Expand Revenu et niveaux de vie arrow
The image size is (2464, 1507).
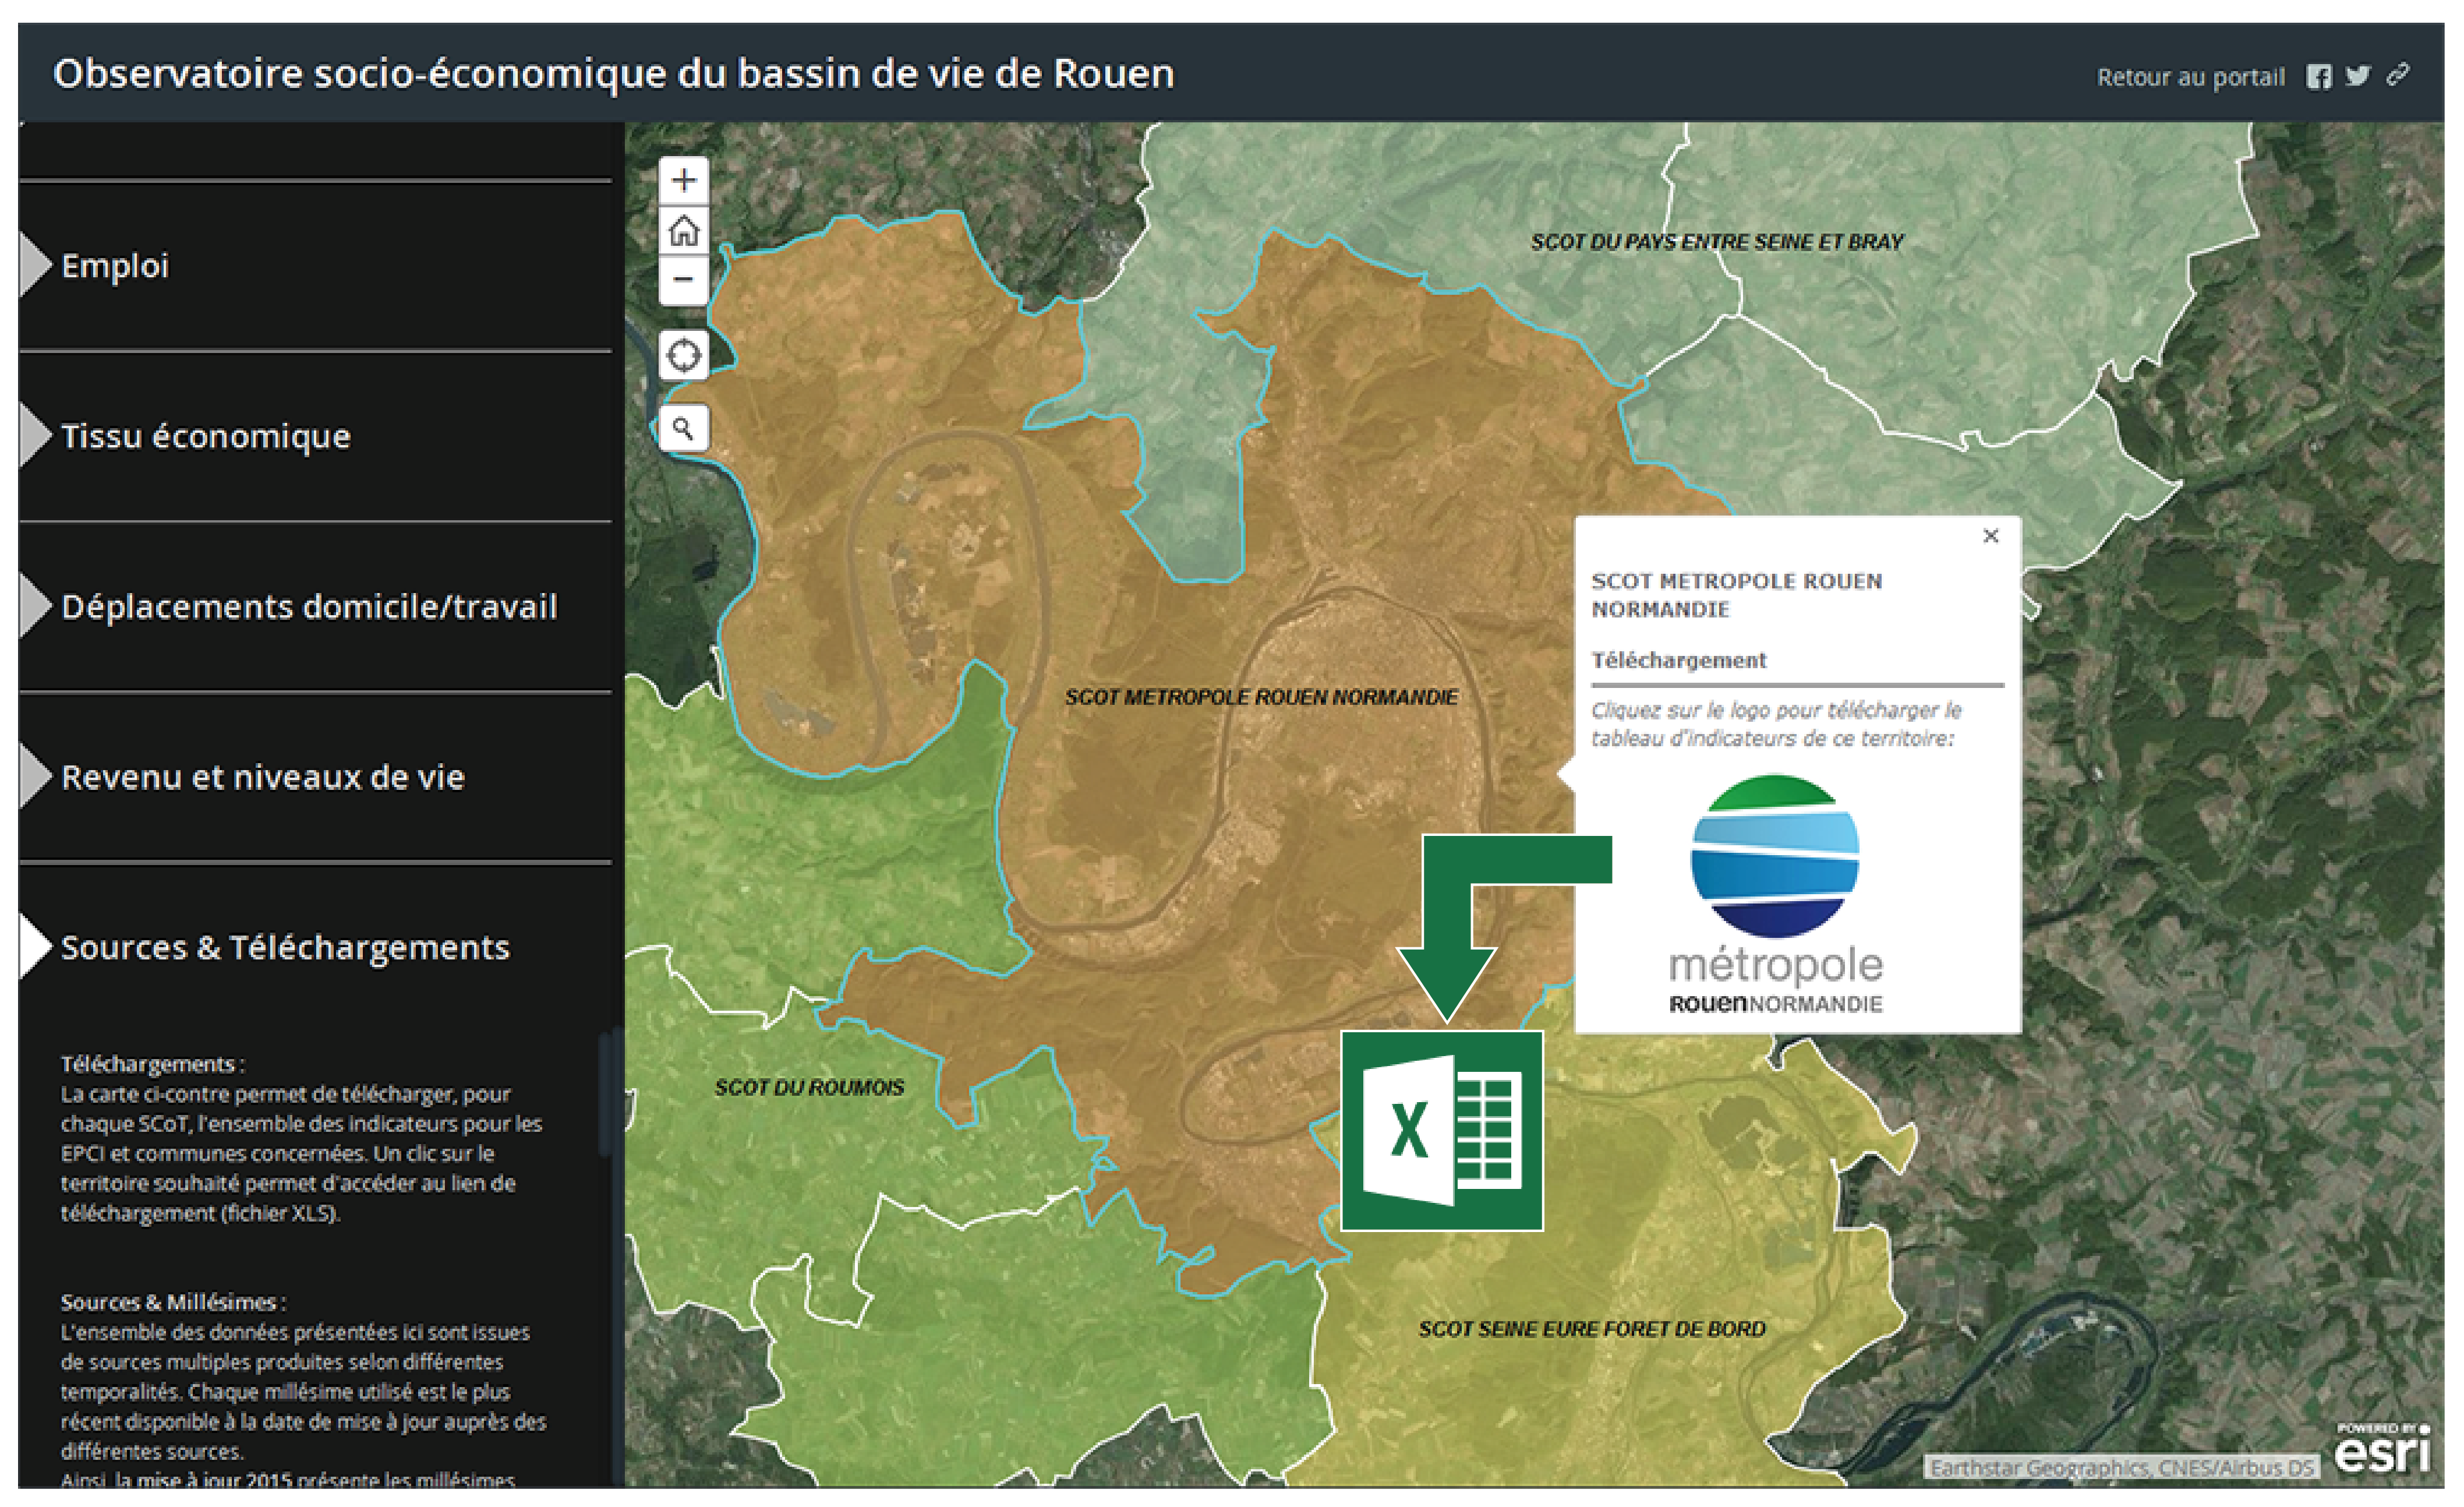pos(35,776)
